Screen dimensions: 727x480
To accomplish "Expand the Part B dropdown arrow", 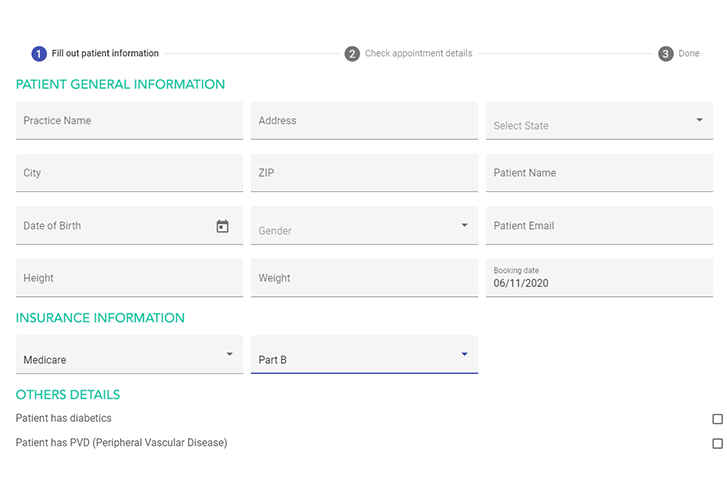I will point(464,354).
